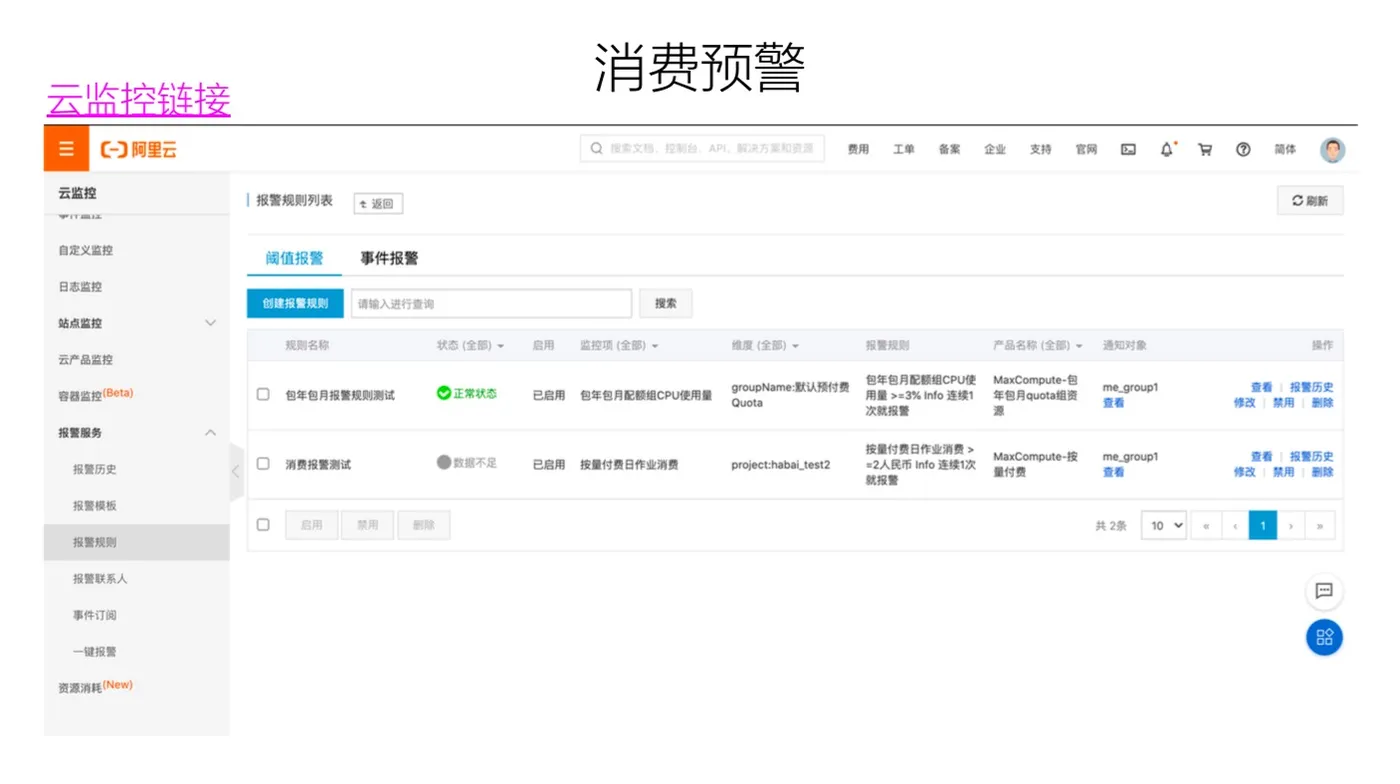Open the 维度 (全部) filter dropdown
Image resolution: width=1400 pixels, height=784 pixels.
point(765,345)
